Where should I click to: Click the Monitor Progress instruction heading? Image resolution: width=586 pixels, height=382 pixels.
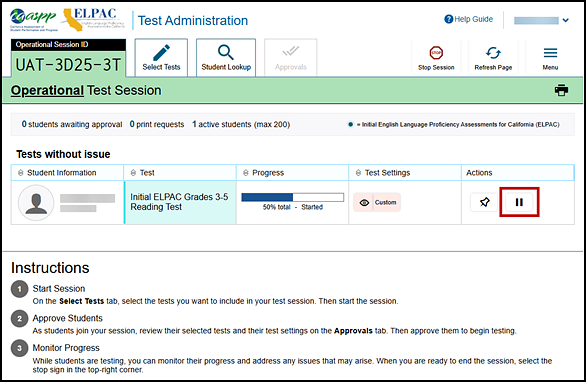coord(66,348)
